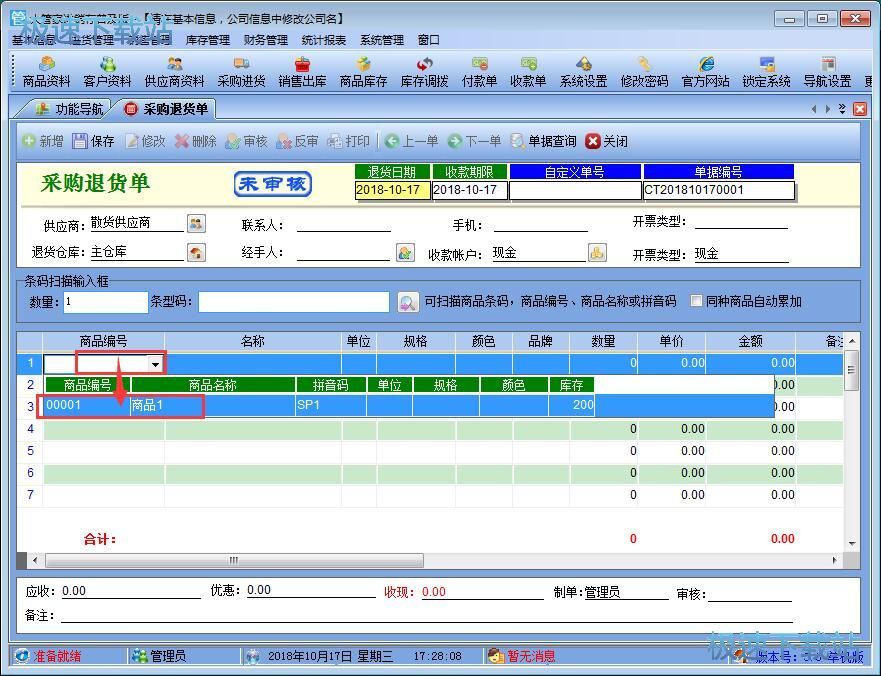Screen dimensions: 881x676
Task: Click the 数量 input in barcode scan box
Action: click(106, 302)
